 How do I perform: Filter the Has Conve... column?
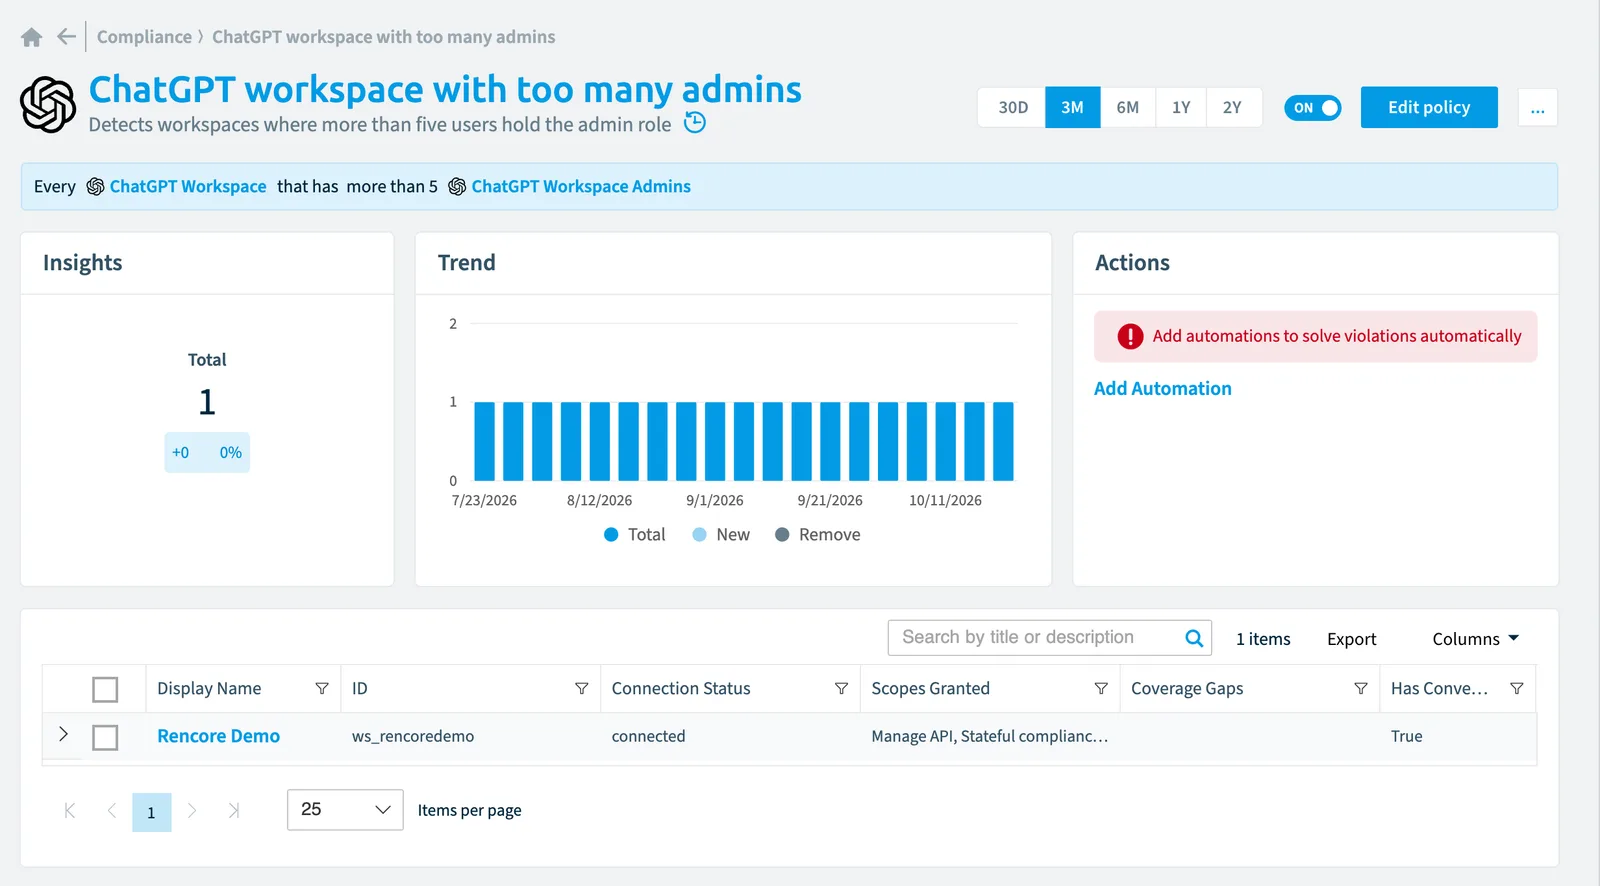[x=1517, y=689]
